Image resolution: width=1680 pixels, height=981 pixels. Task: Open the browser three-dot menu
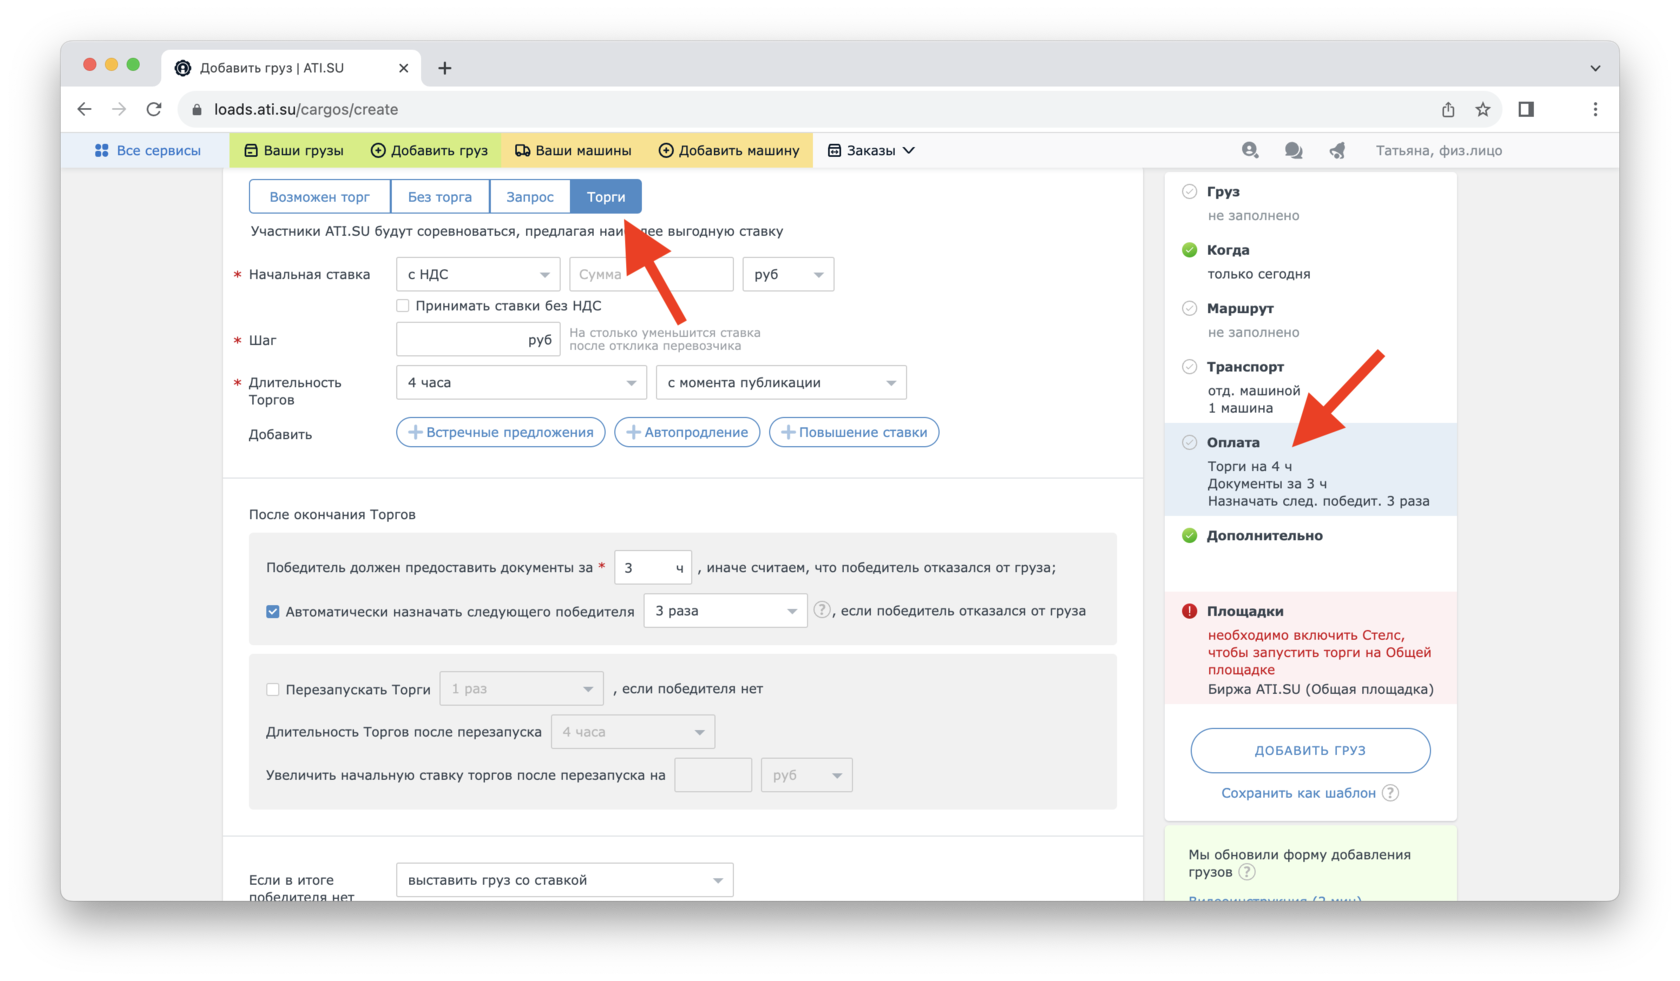[1595, 109]
